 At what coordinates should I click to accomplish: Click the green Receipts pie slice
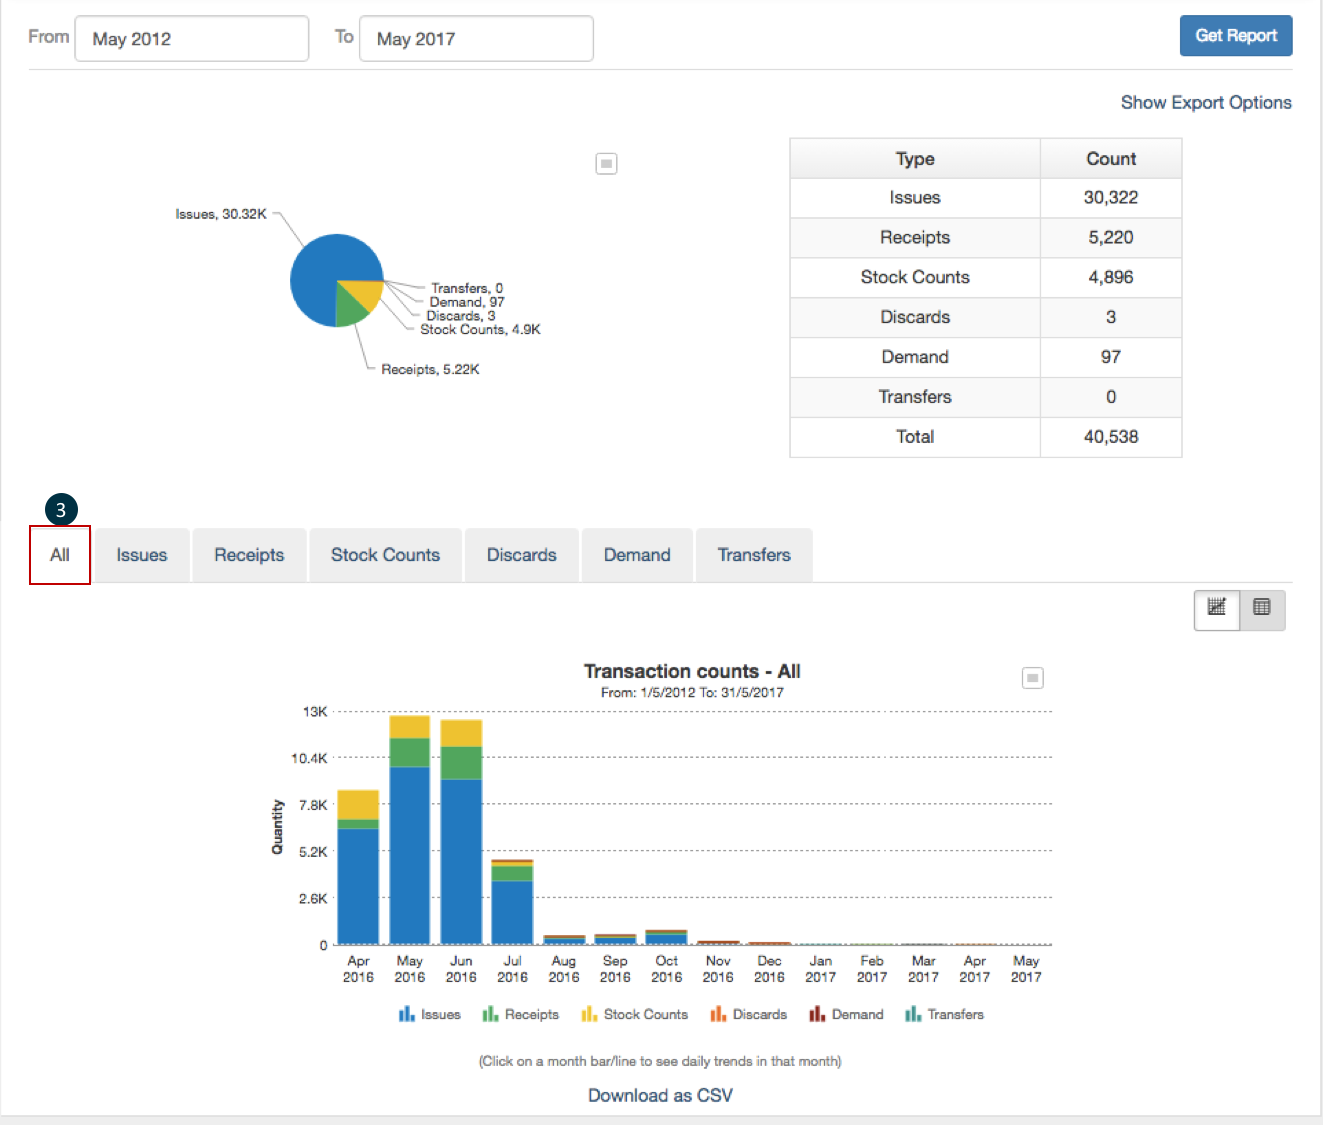[350, 309]
